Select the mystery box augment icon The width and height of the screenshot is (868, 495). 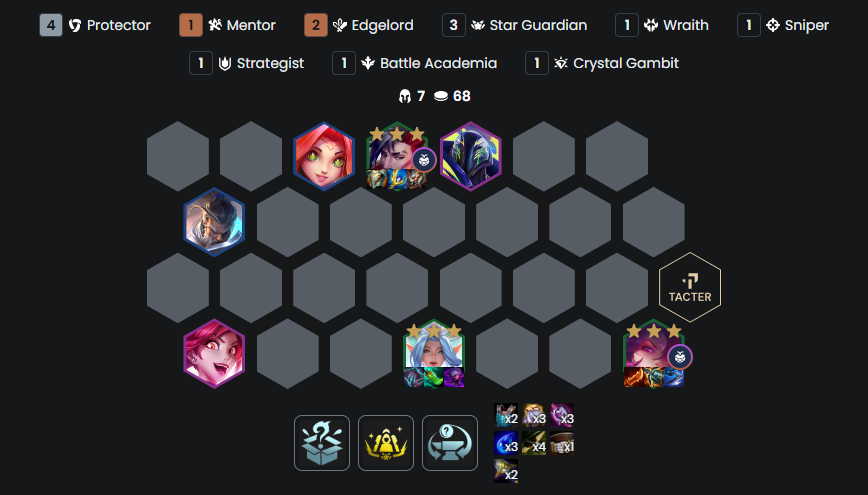tap(322, 443)
